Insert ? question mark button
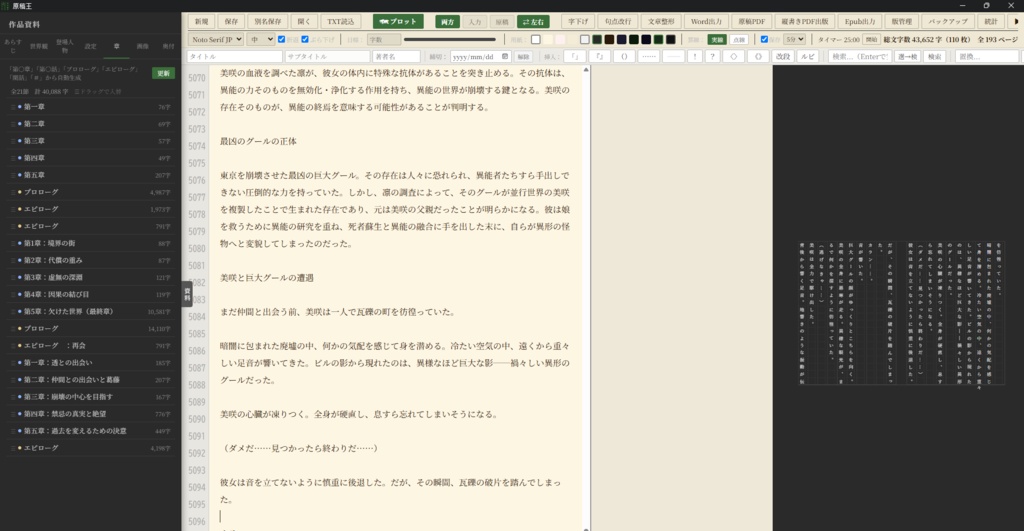This screenshot has width=1024, height=531. [712, 57]
